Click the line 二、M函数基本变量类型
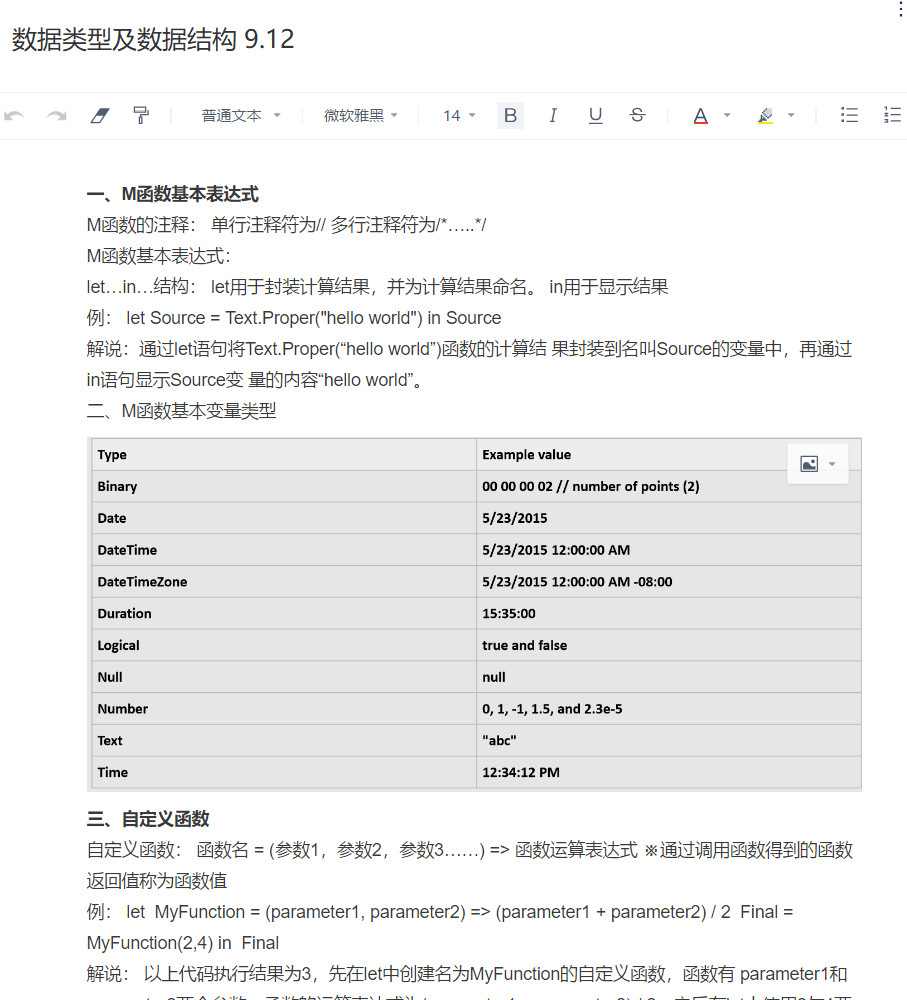Image resolution: width=907 pixels, height=1000 pixels. pyautogui.click(x=181, y=411)
